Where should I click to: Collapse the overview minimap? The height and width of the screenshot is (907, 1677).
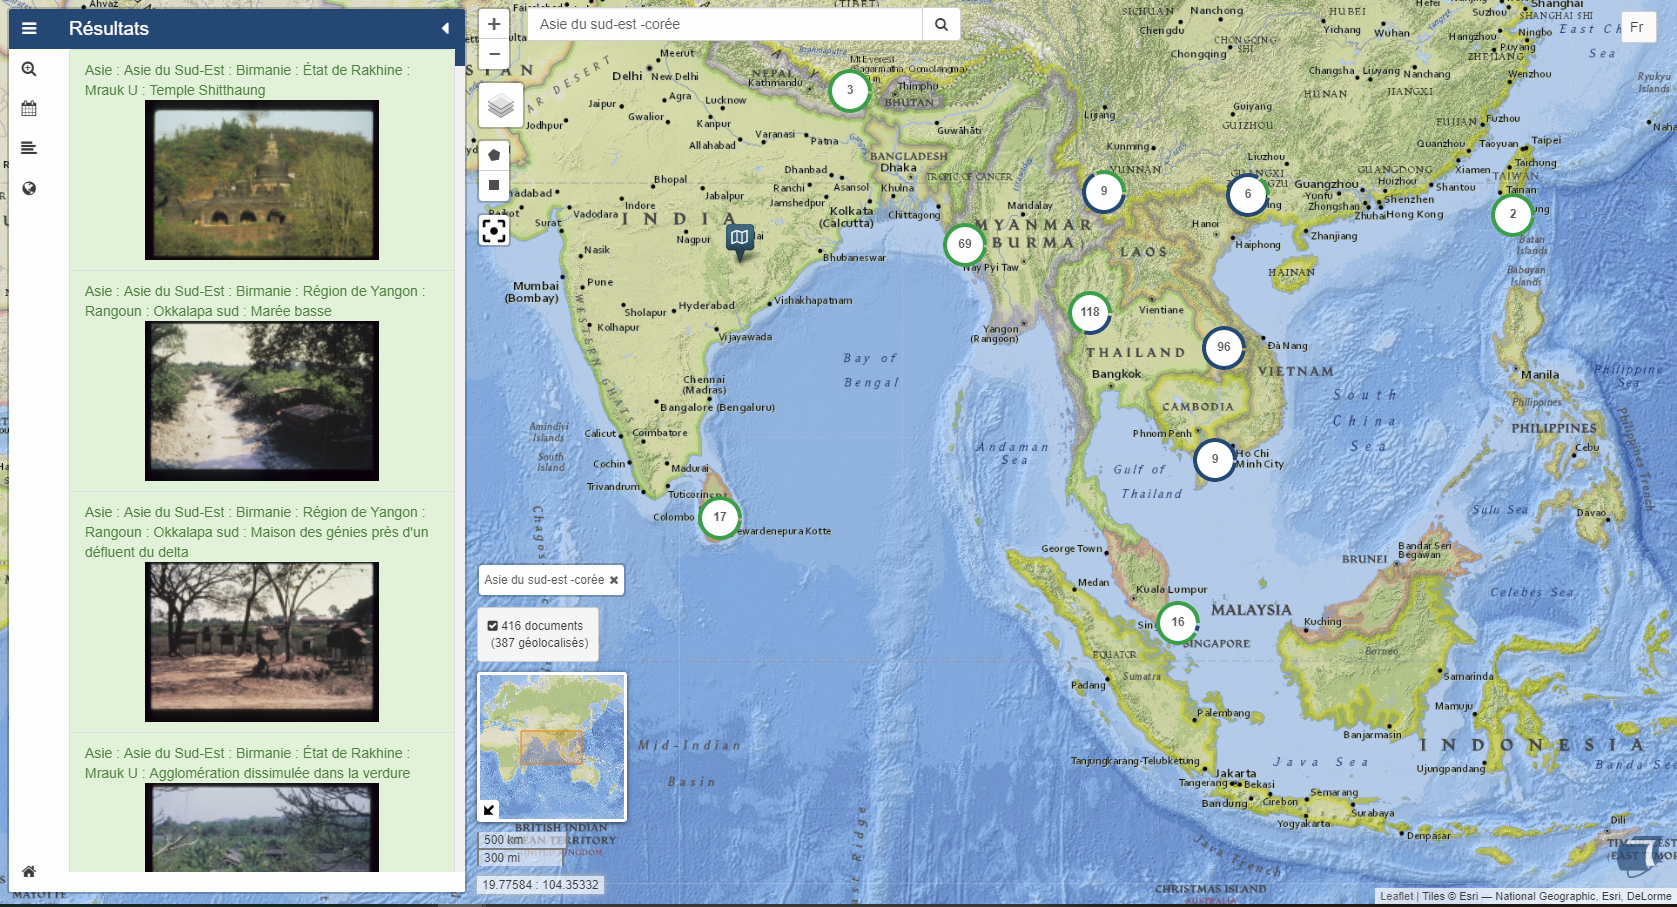click(489, 810)
